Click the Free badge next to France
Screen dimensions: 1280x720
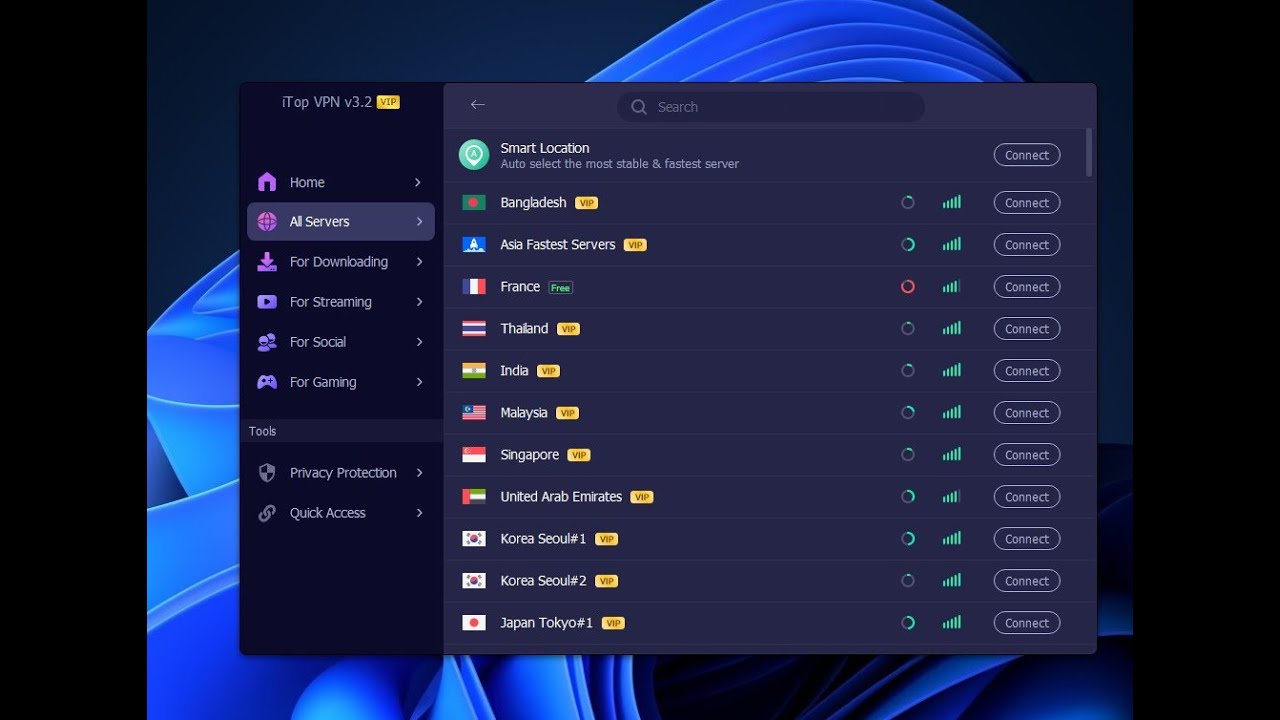(561, 288)
